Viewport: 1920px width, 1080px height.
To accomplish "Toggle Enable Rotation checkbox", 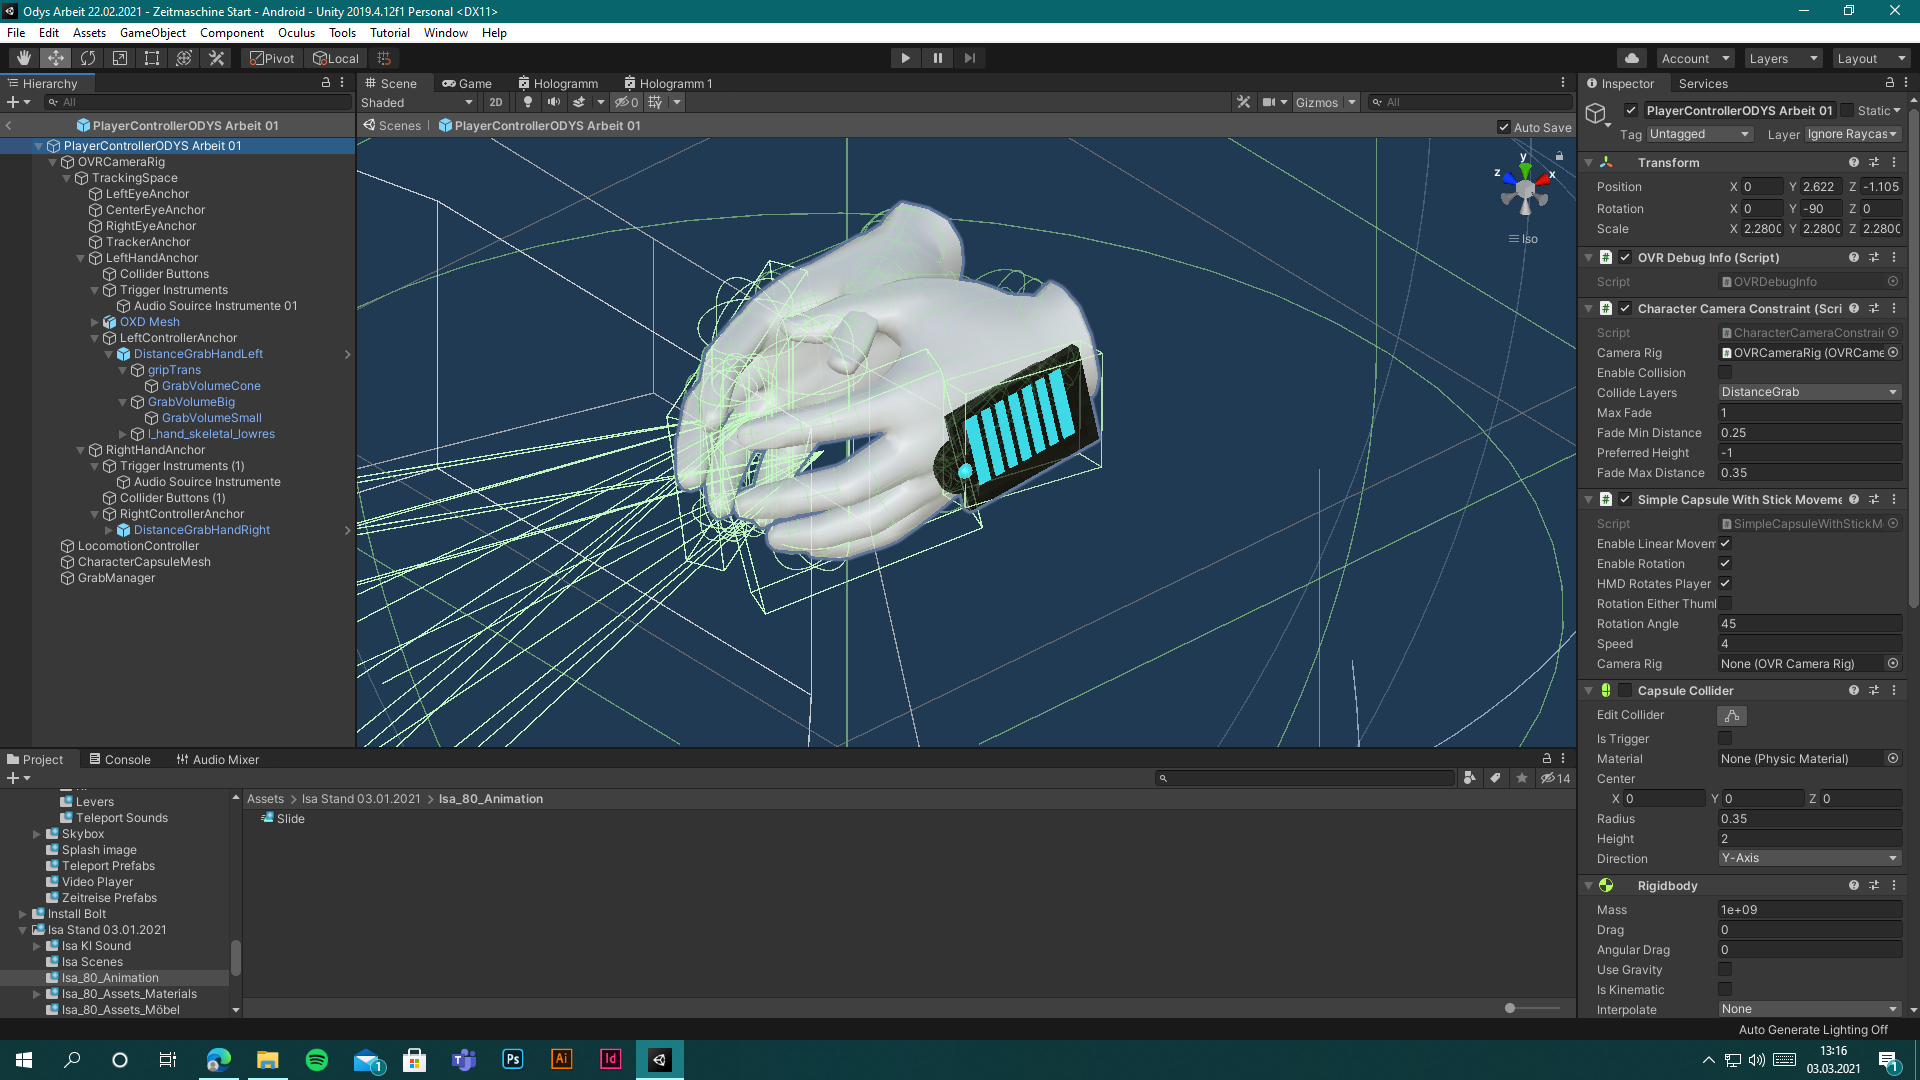I will (1725, 563).
